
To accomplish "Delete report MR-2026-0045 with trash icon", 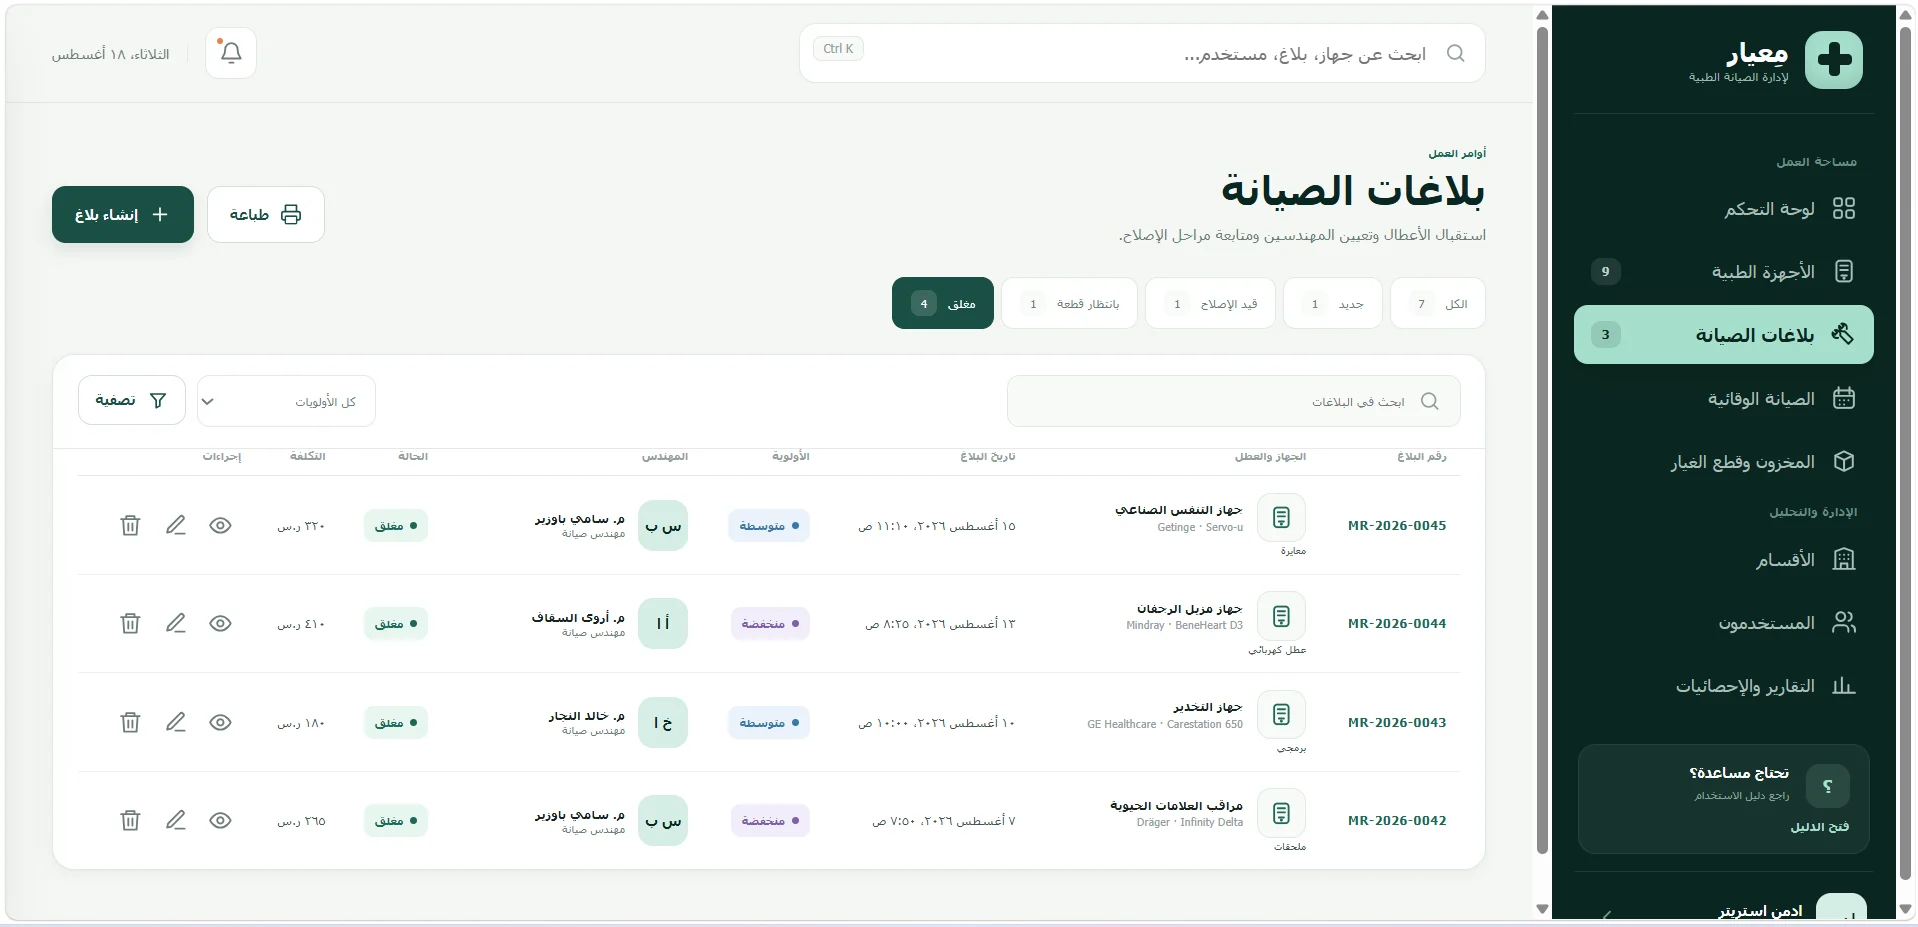I will pos(130,525).
